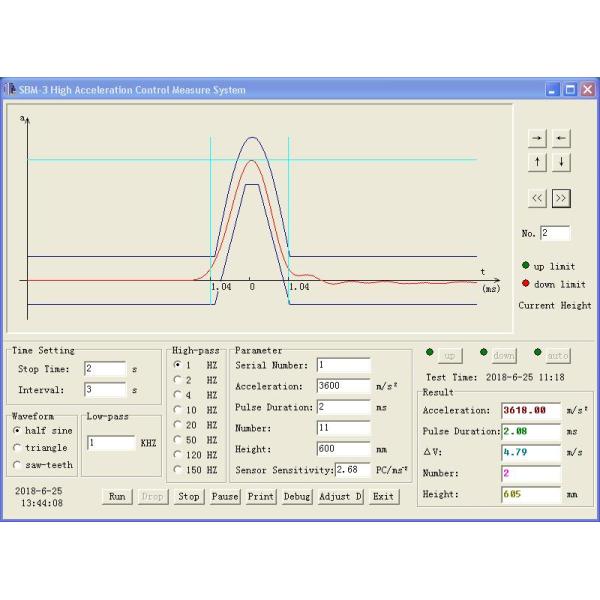Select 150 HZ high-pass option

pos(178,469)
